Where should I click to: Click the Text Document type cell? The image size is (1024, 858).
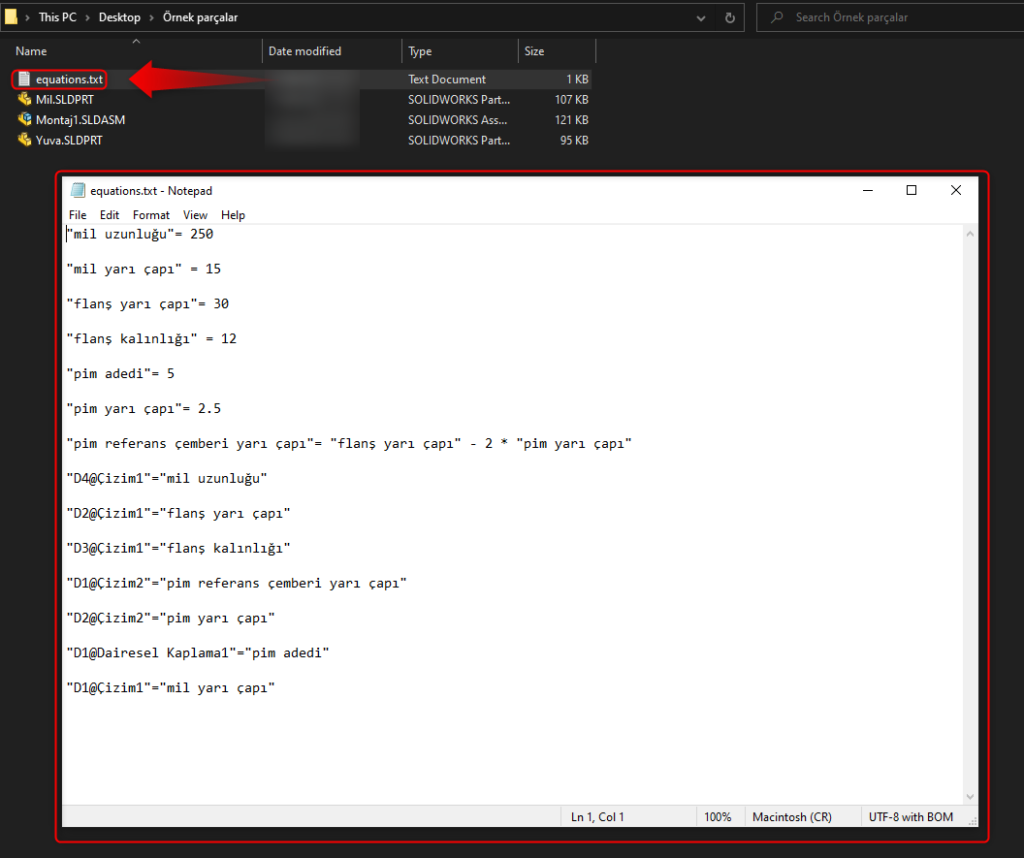click(447, 79)
